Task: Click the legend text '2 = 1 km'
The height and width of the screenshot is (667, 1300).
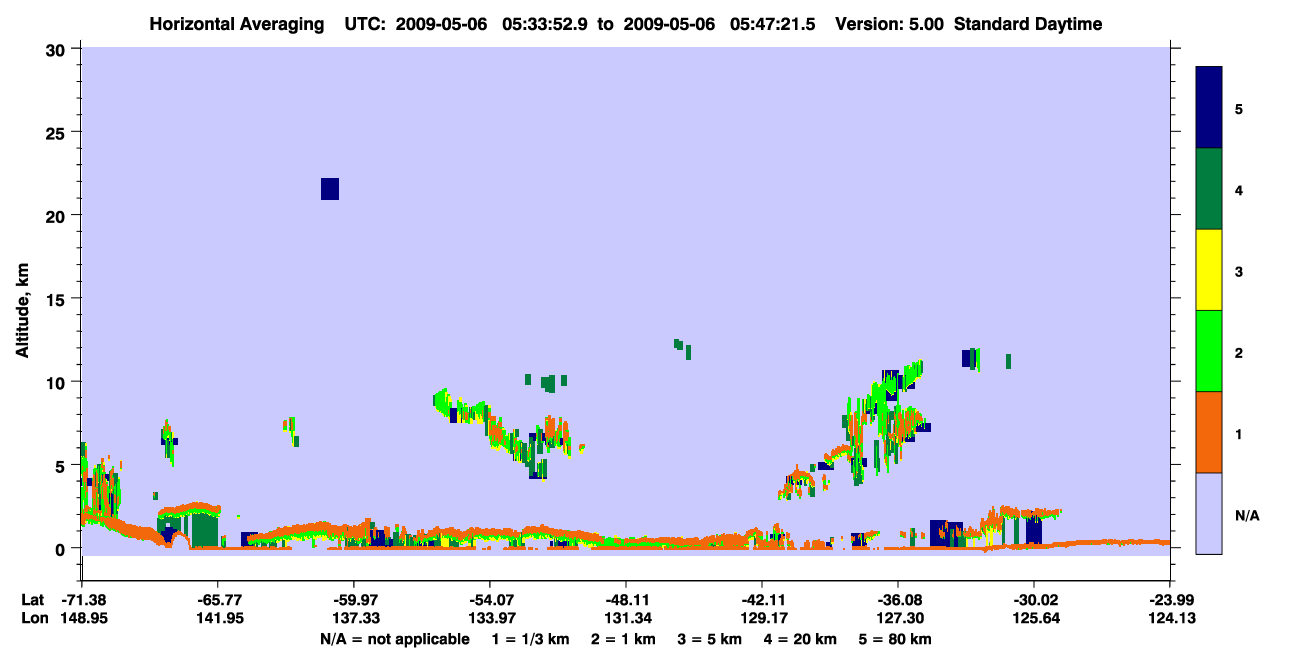Action: click(x=623, y=639)
